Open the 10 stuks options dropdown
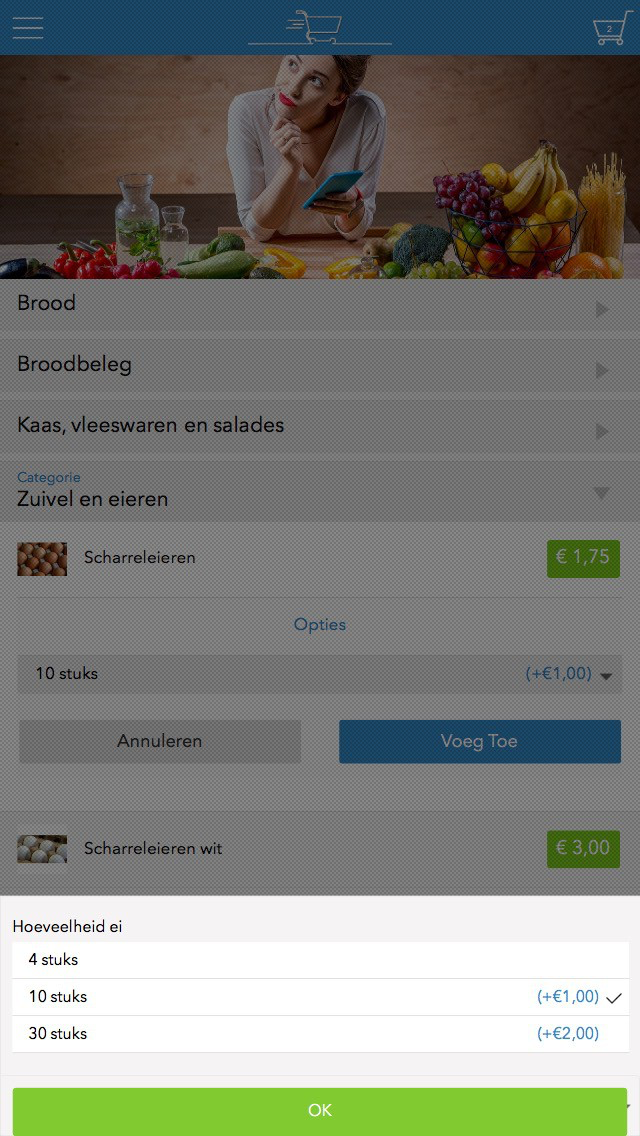 coord(320,674)
